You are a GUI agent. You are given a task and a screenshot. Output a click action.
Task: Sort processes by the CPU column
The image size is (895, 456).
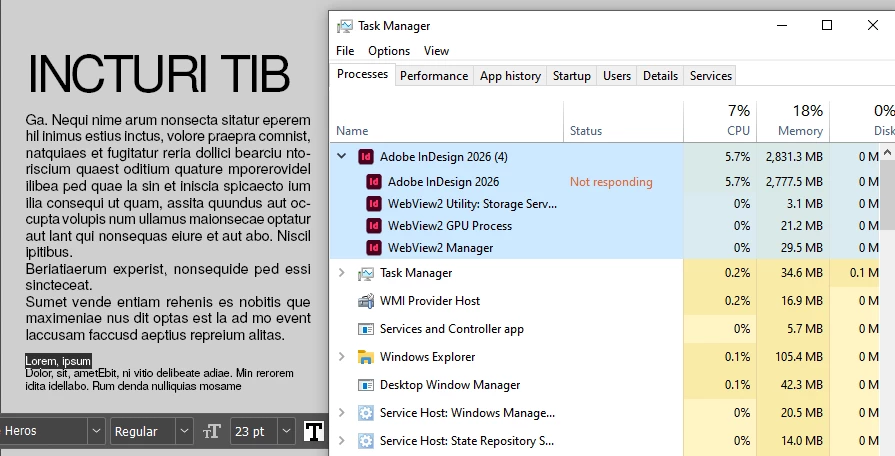720,122
